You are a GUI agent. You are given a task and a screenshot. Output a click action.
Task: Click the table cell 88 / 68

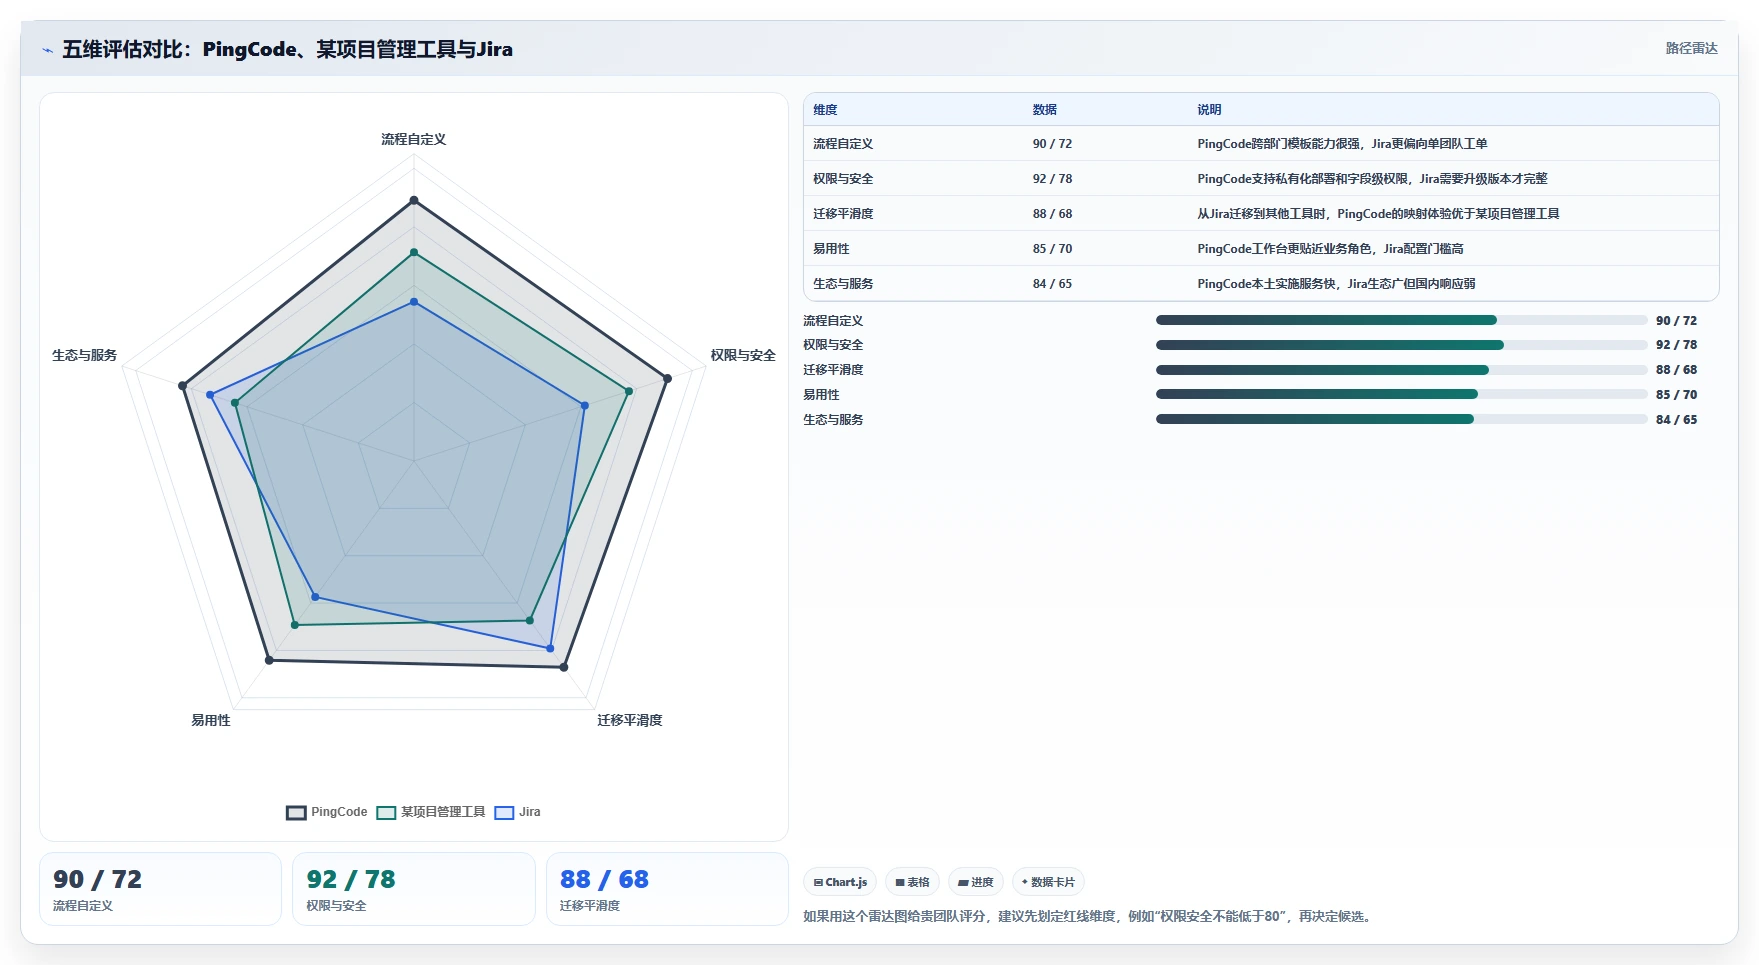click(1052, 214)
